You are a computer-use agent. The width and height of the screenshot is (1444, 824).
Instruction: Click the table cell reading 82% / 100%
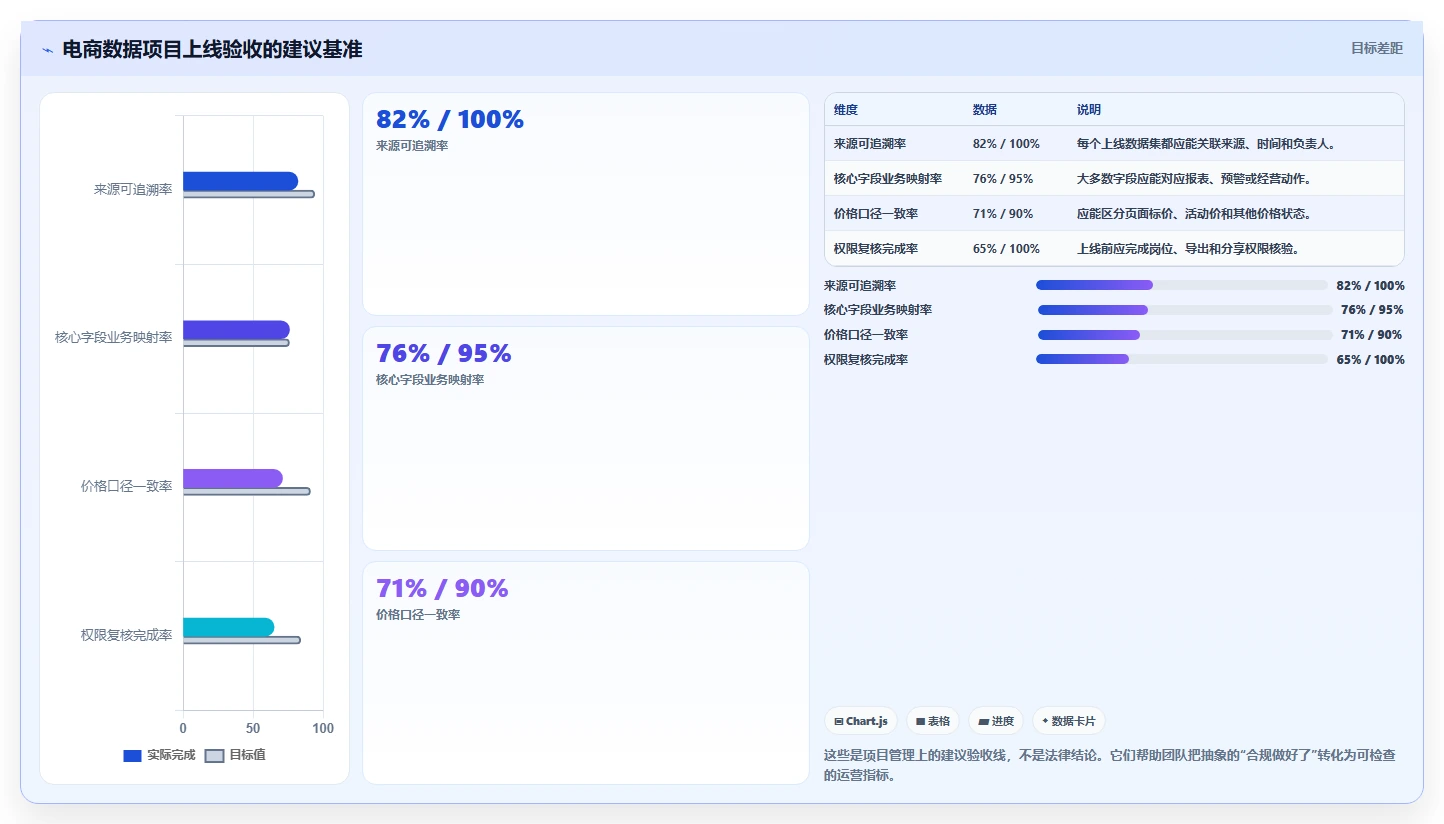[1006, 144]
